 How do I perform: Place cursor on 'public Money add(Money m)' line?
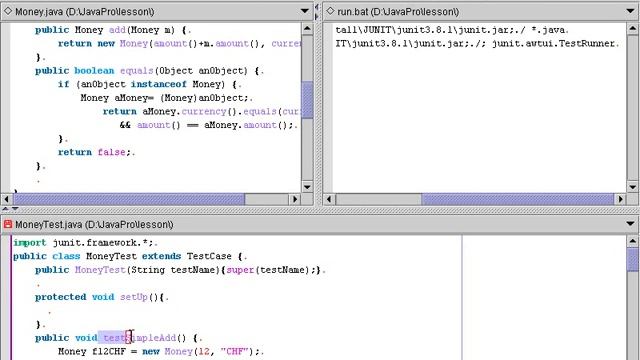pyautogui.click(x=113, y=30)
